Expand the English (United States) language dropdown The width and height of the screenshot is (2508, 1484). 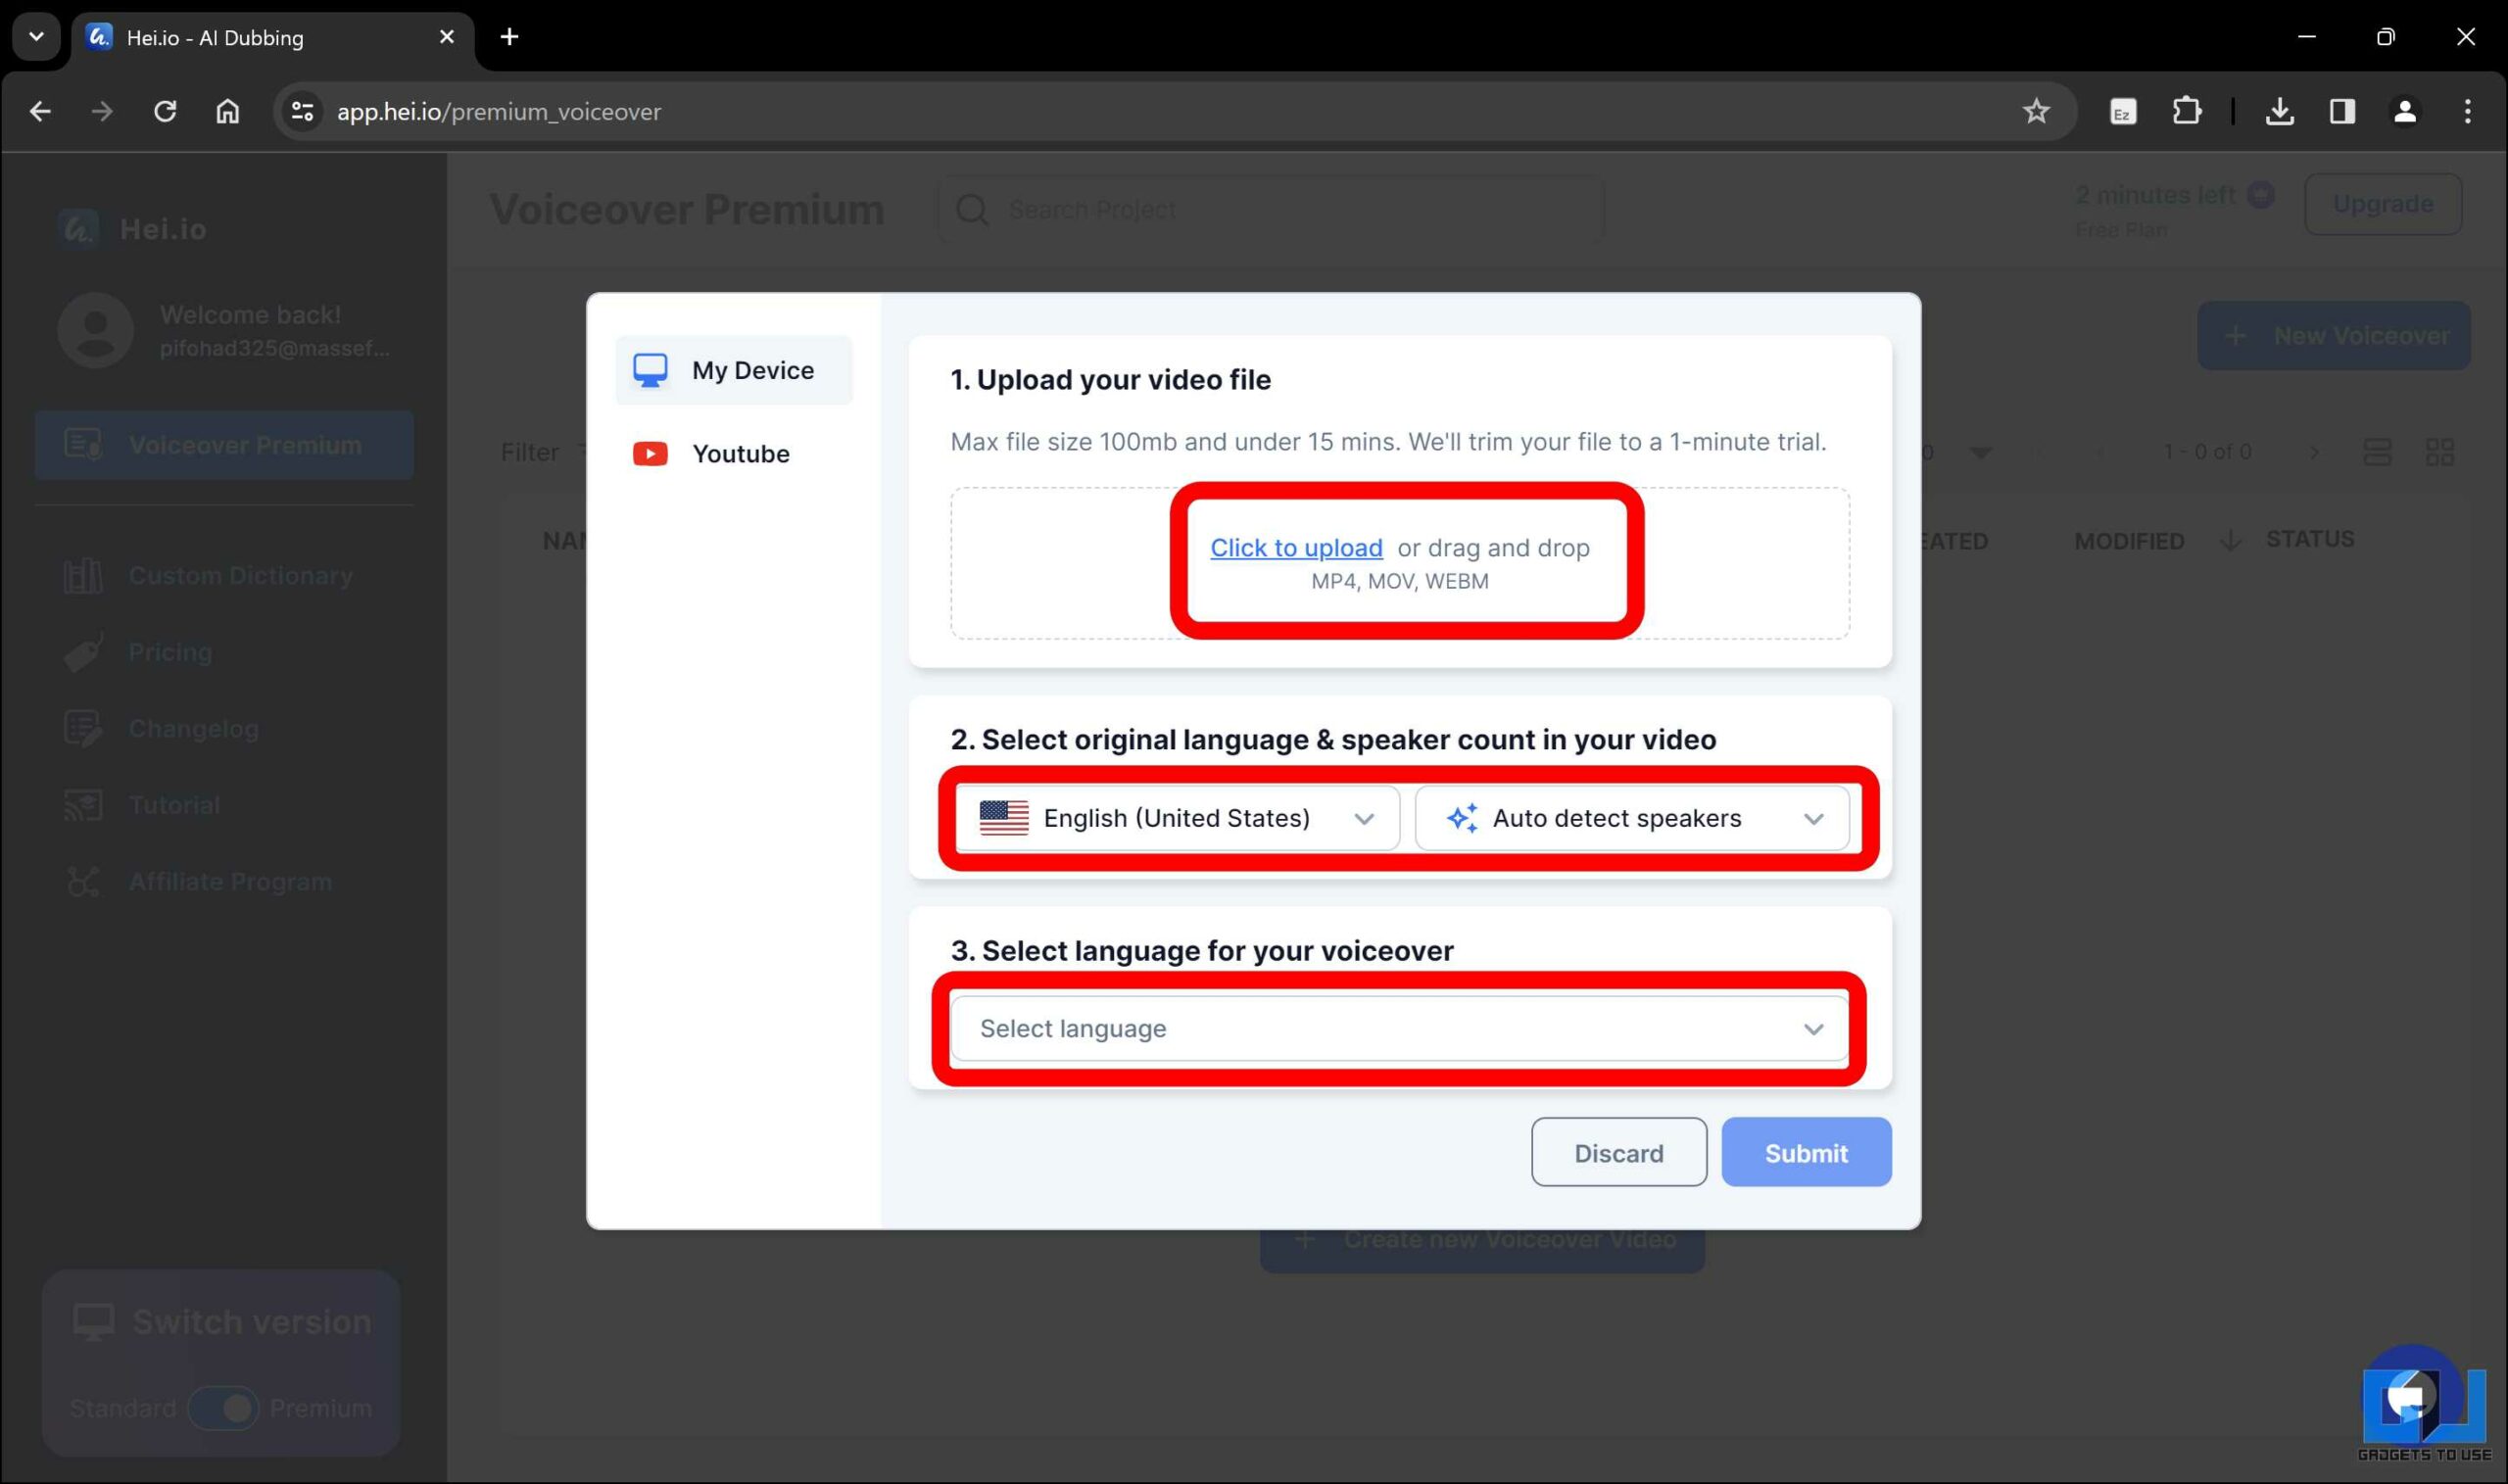point(1177,818)
